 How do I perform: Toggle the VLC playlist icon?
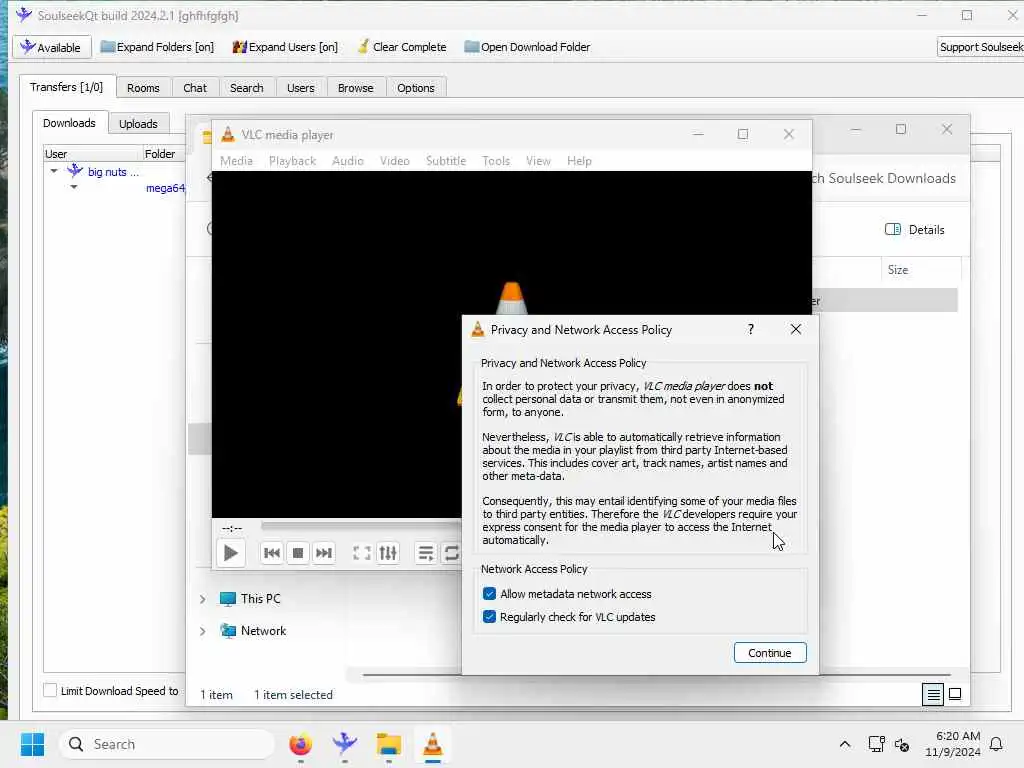coord(426,553)
